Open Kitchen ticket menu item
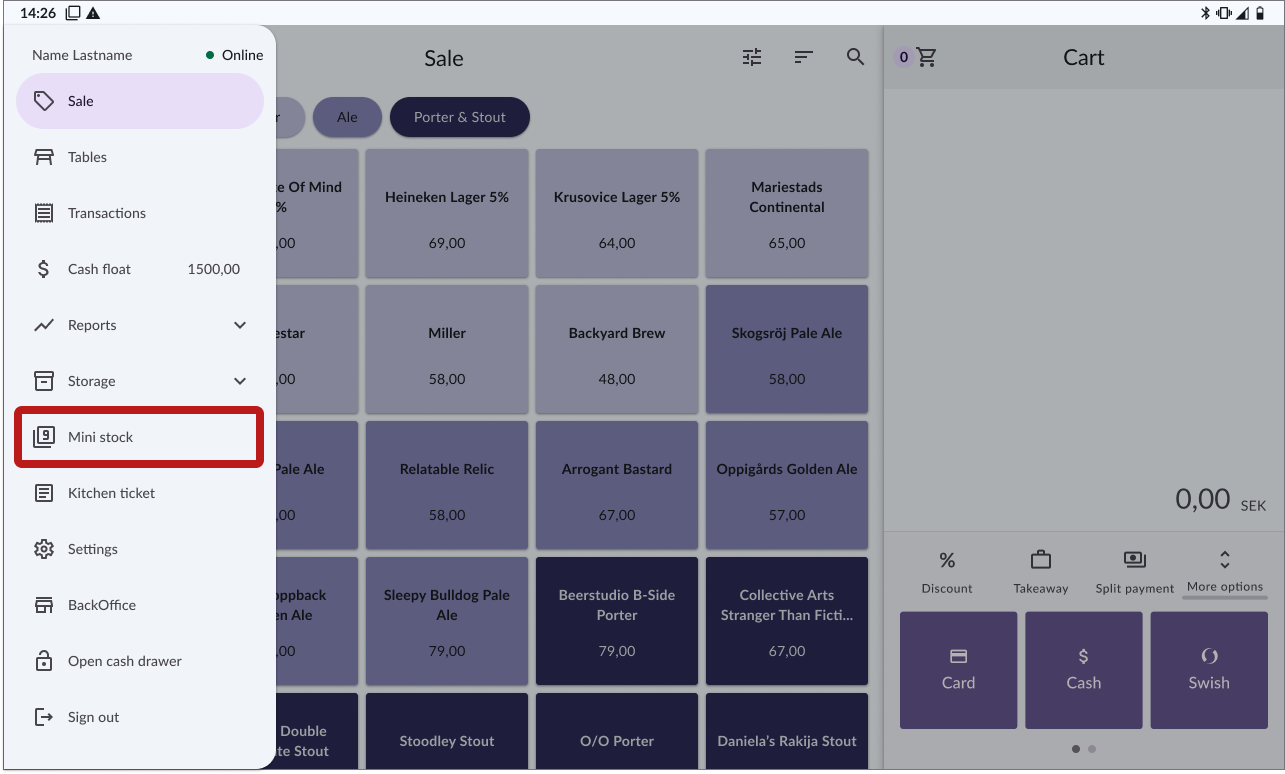This screenshot has height=774, width=1285. [139, 493]
